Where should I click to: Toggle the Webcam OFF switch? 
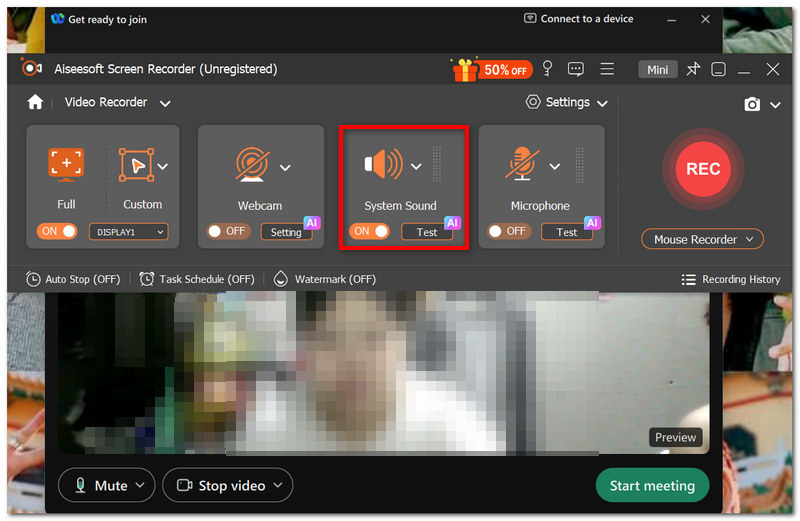pos(228,231)
